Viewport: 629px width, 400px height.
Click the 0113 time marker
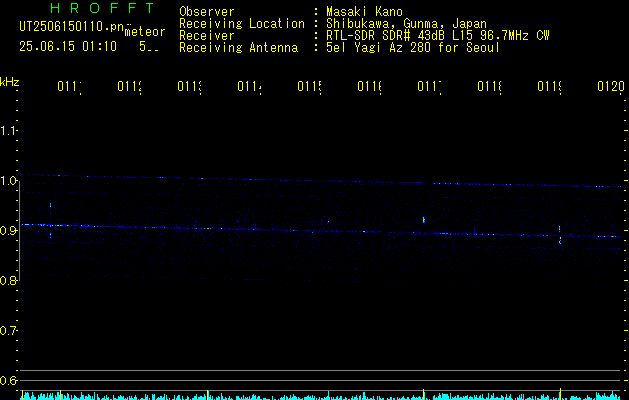189,86
